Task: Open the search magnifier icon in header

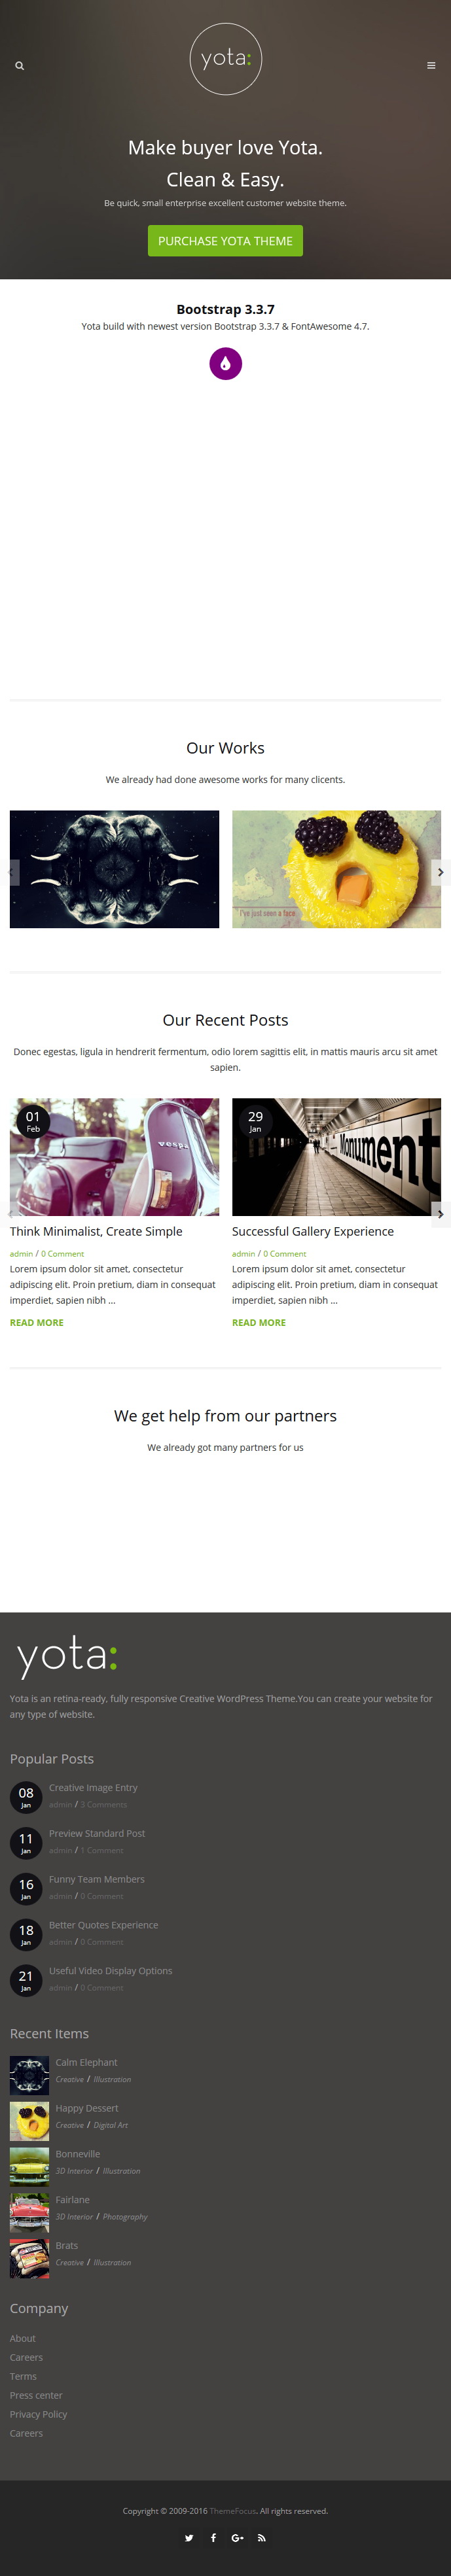Action: tap(19, 66)
